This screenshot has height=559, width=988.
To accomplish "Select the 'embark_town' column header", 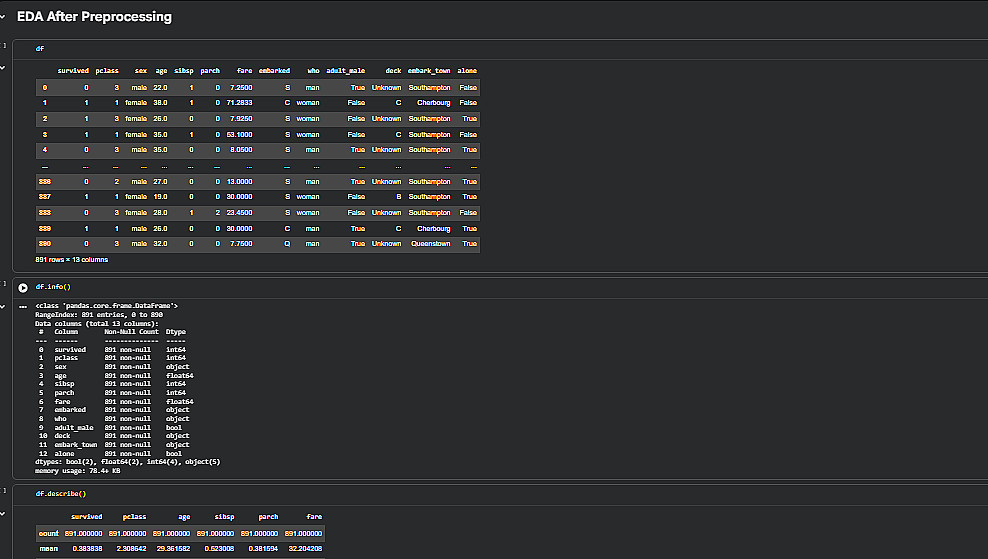I will (429, 71).
